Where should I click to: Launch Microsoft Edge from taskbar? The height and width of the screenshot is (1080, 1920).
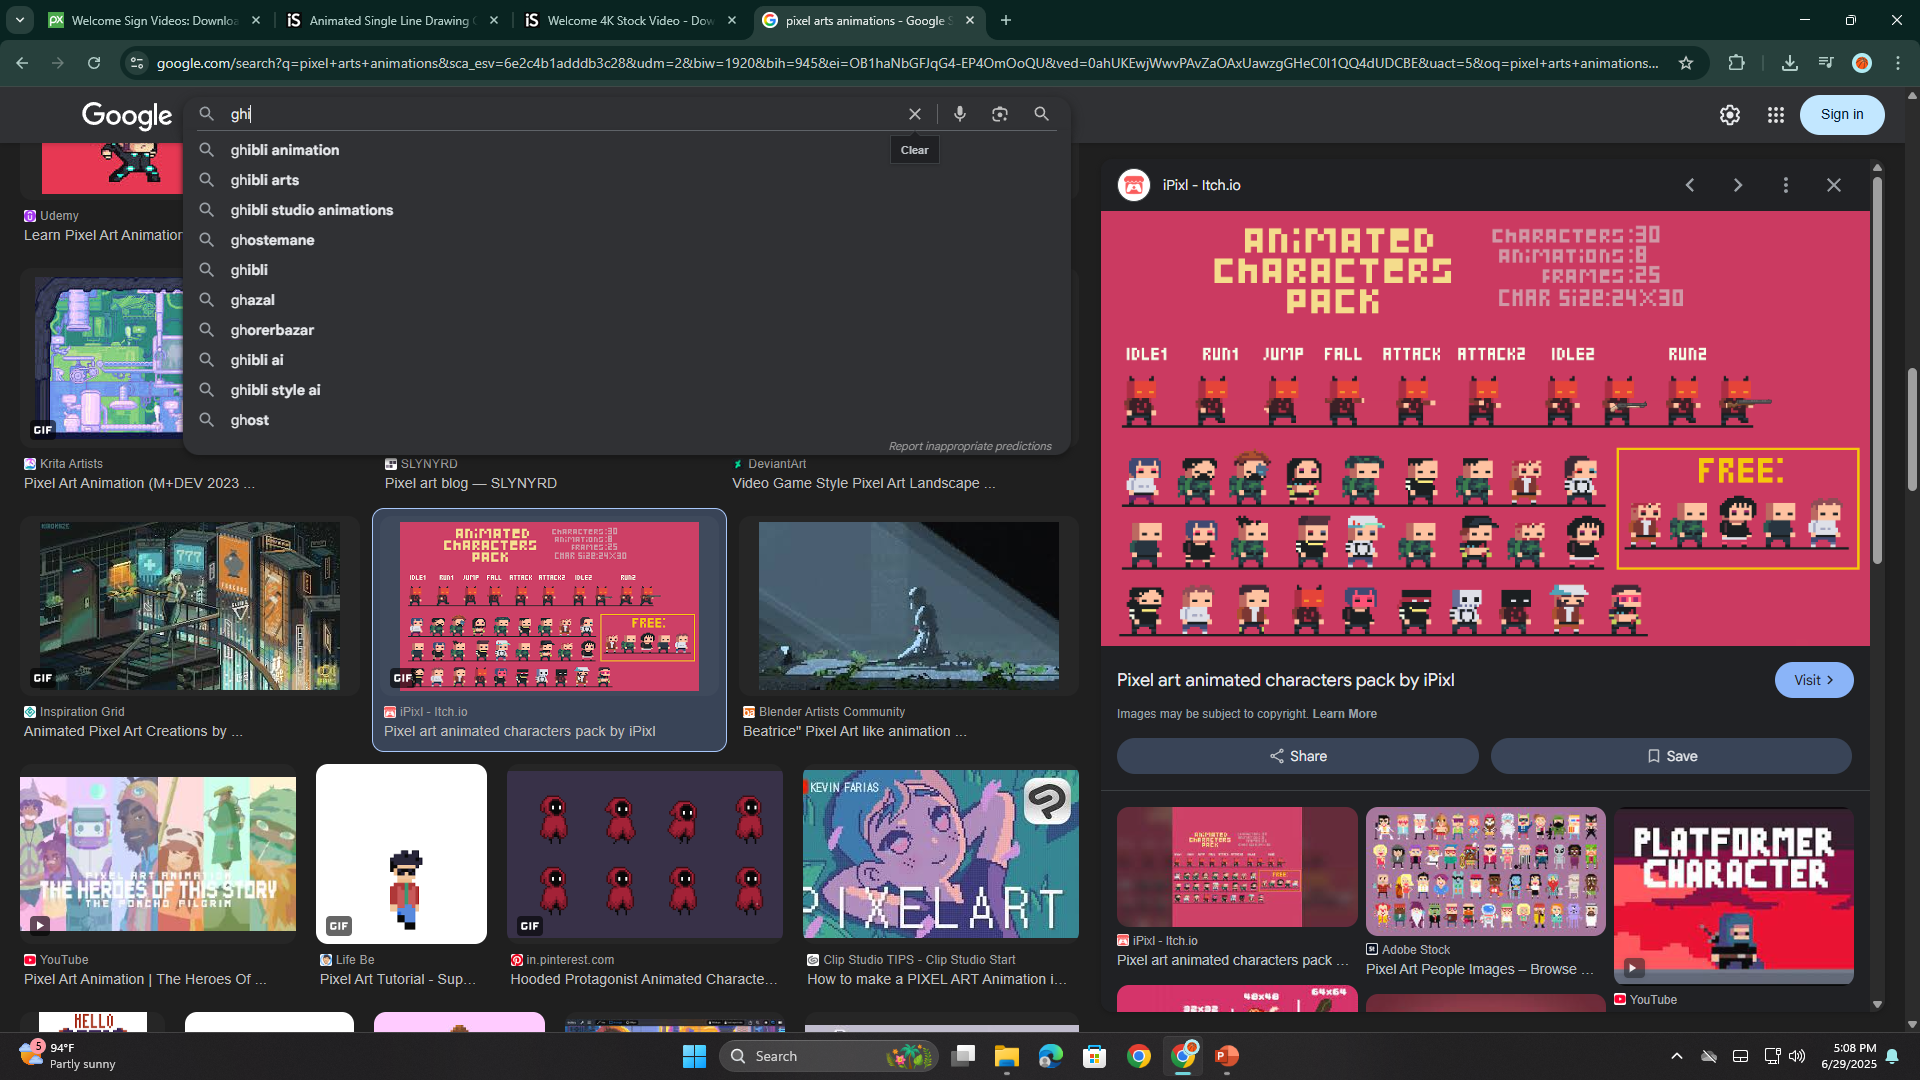pyautogui.click(x=1050, y=1056)
